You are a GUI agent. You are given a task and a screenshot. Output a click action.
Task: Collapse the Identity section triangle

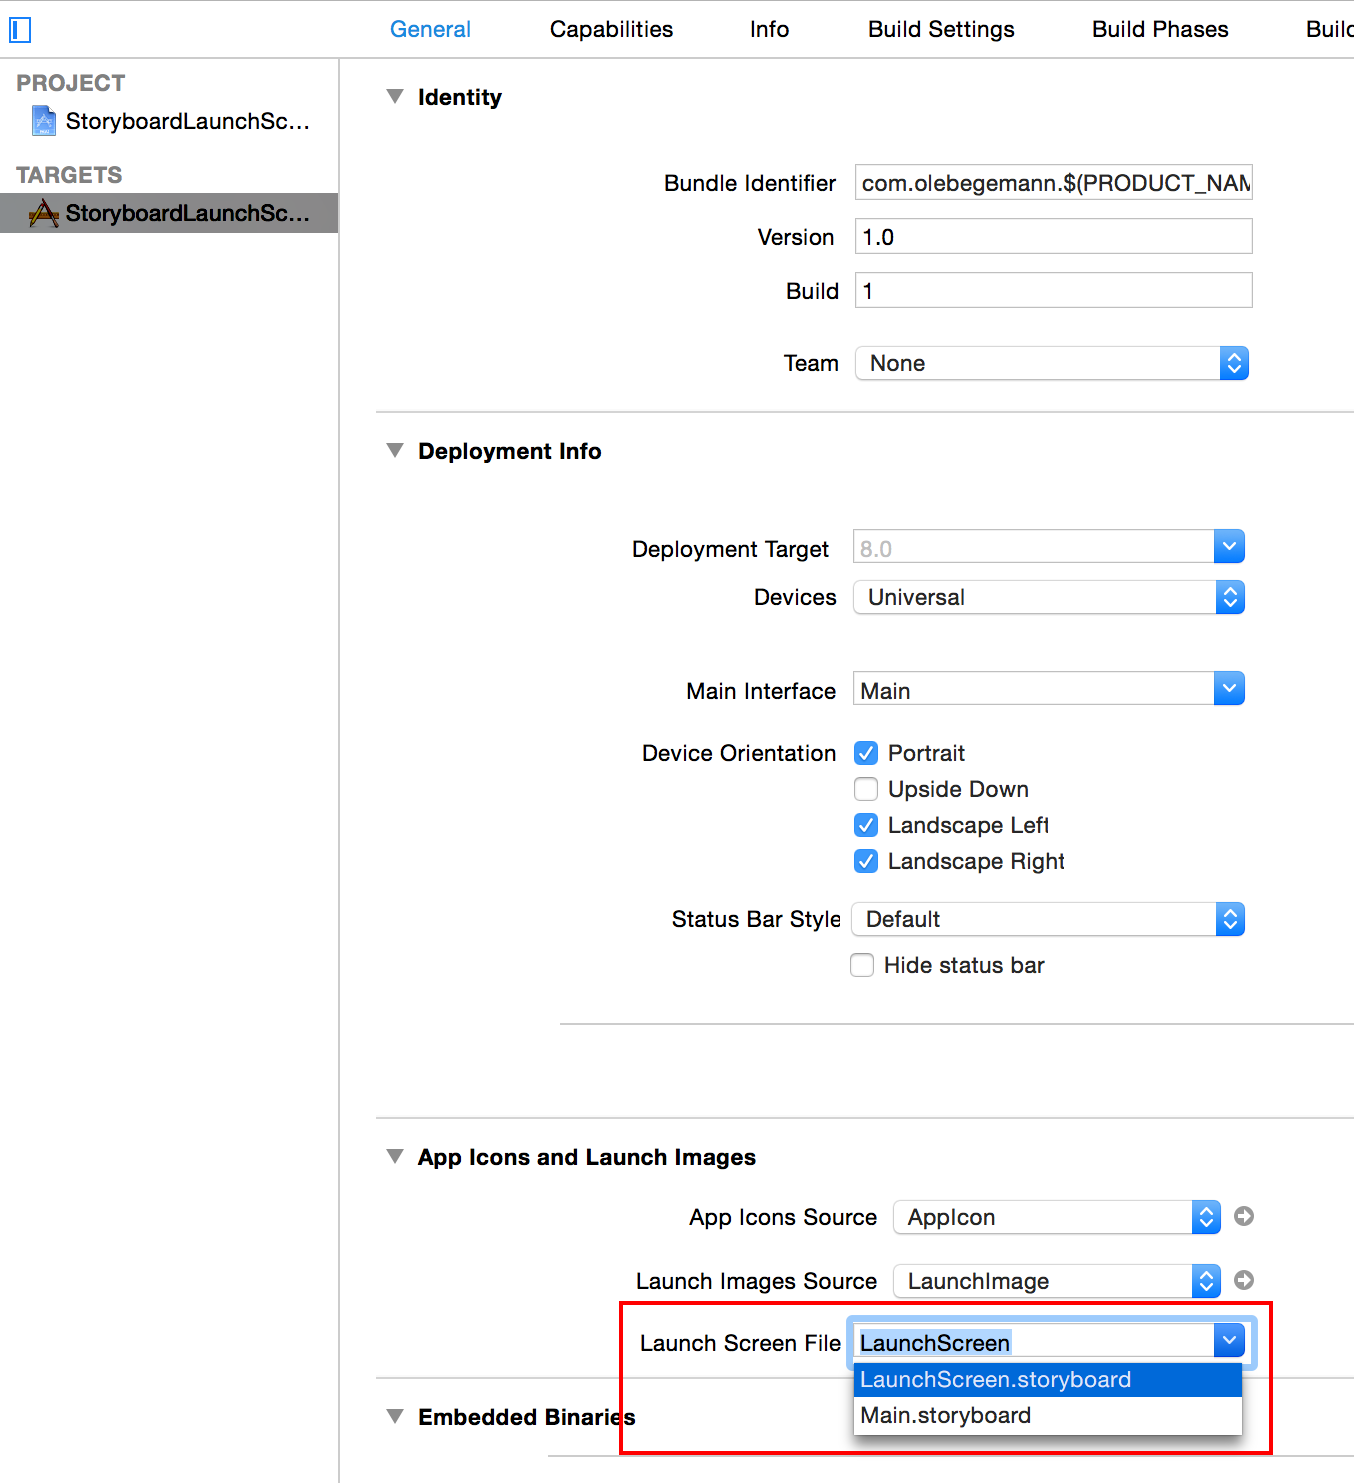395,97
